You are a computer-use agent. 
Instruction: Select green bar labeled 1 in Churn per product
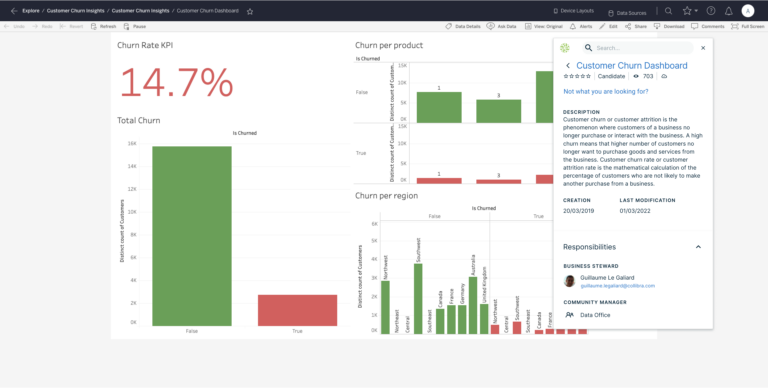pyautogui.click(x=439, y=107)
